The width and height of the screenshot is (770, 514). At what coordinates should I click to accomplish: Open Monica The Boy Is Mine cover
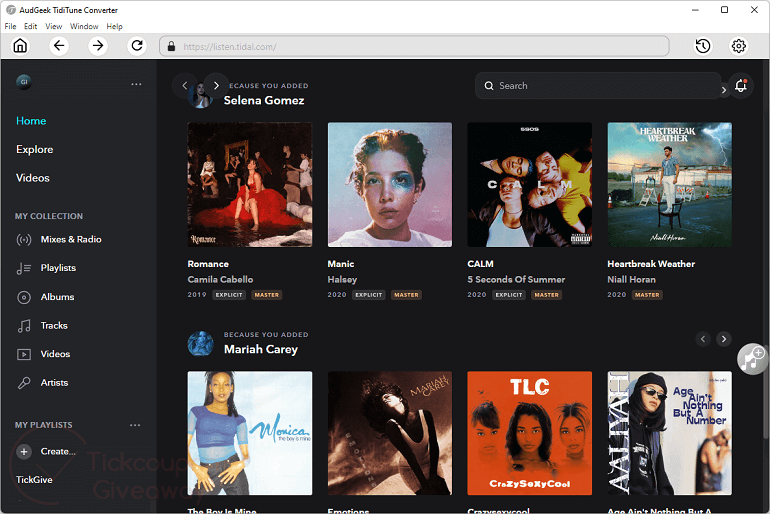[249, 433]
